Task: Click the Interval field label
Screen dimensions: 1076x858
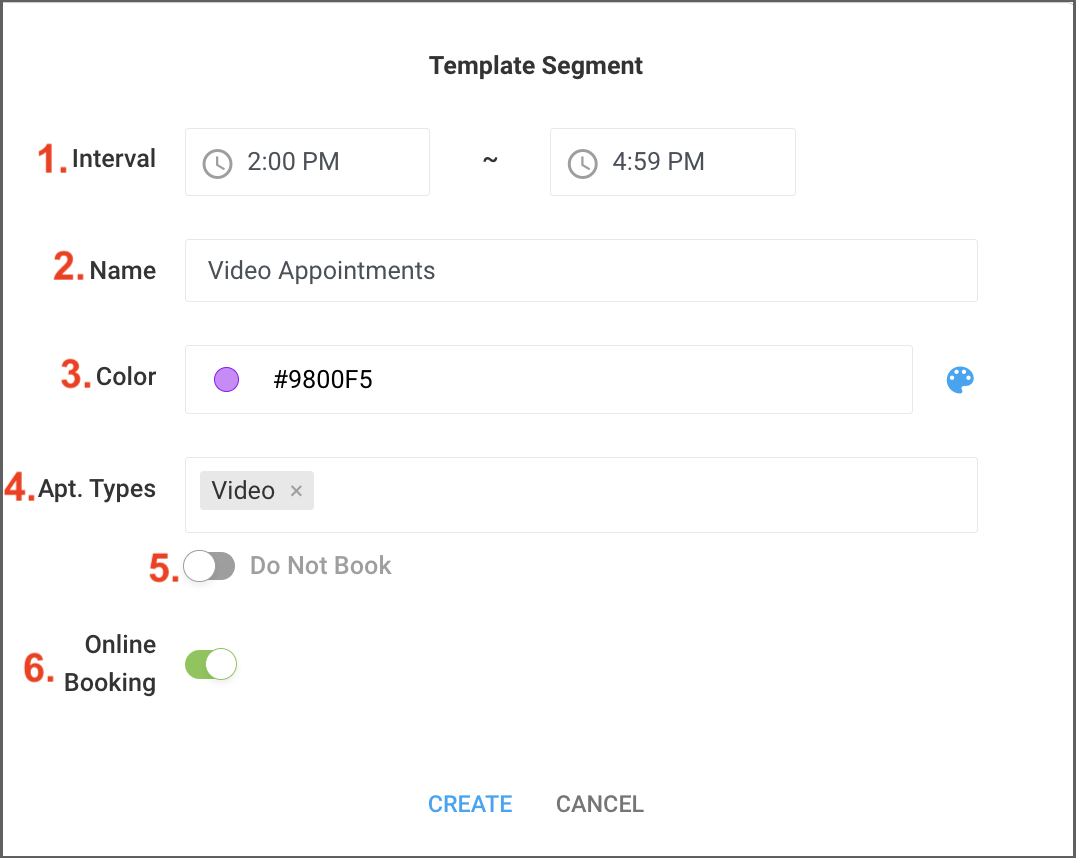Action: (114, 159)
